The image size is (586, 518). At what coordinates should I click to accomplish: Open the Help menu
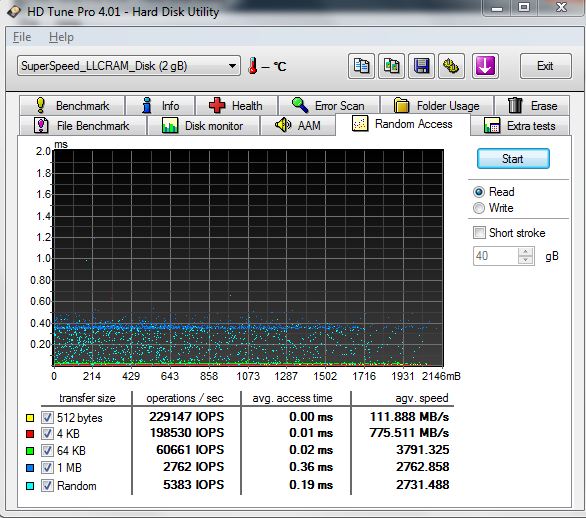pyautogui.click(x=61, y=37)
